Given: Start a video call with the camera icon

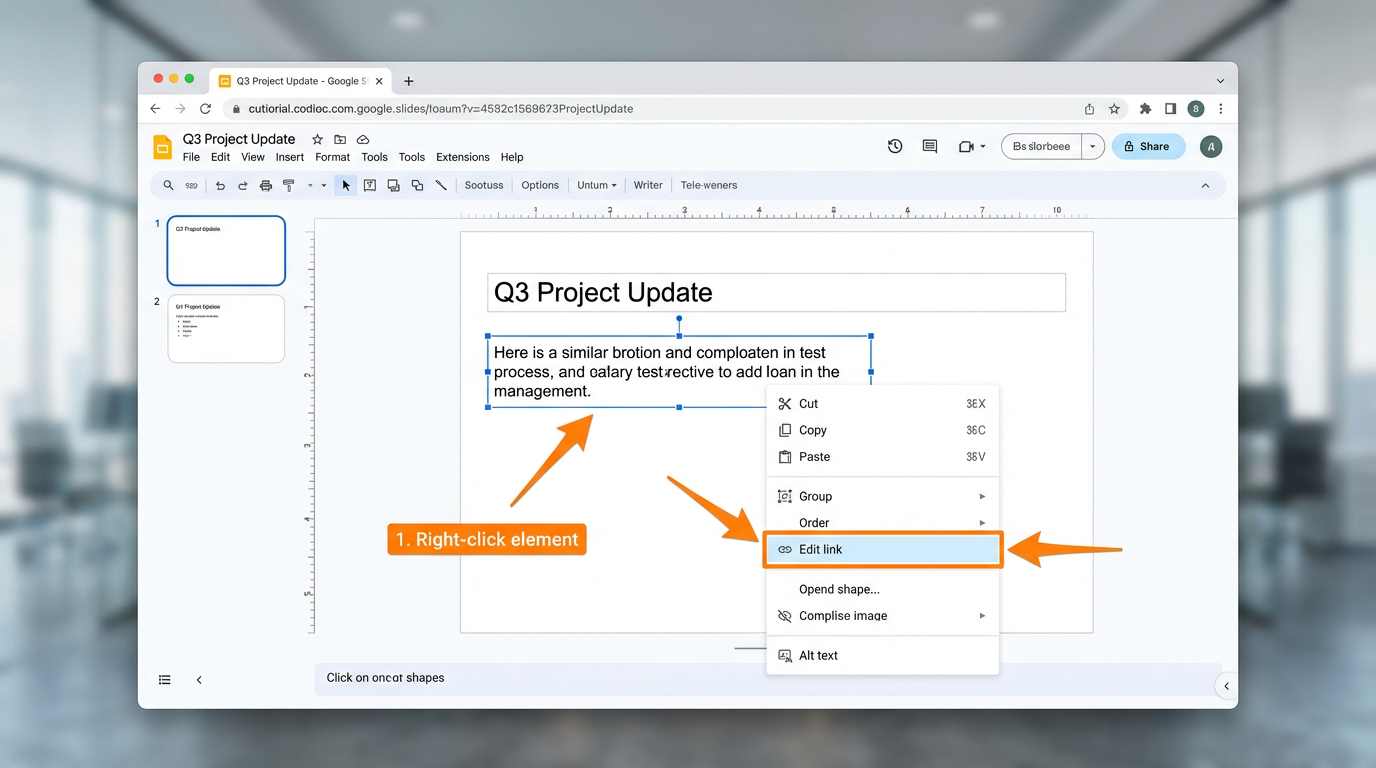Looking at the screenshot, I should (966, 146).
